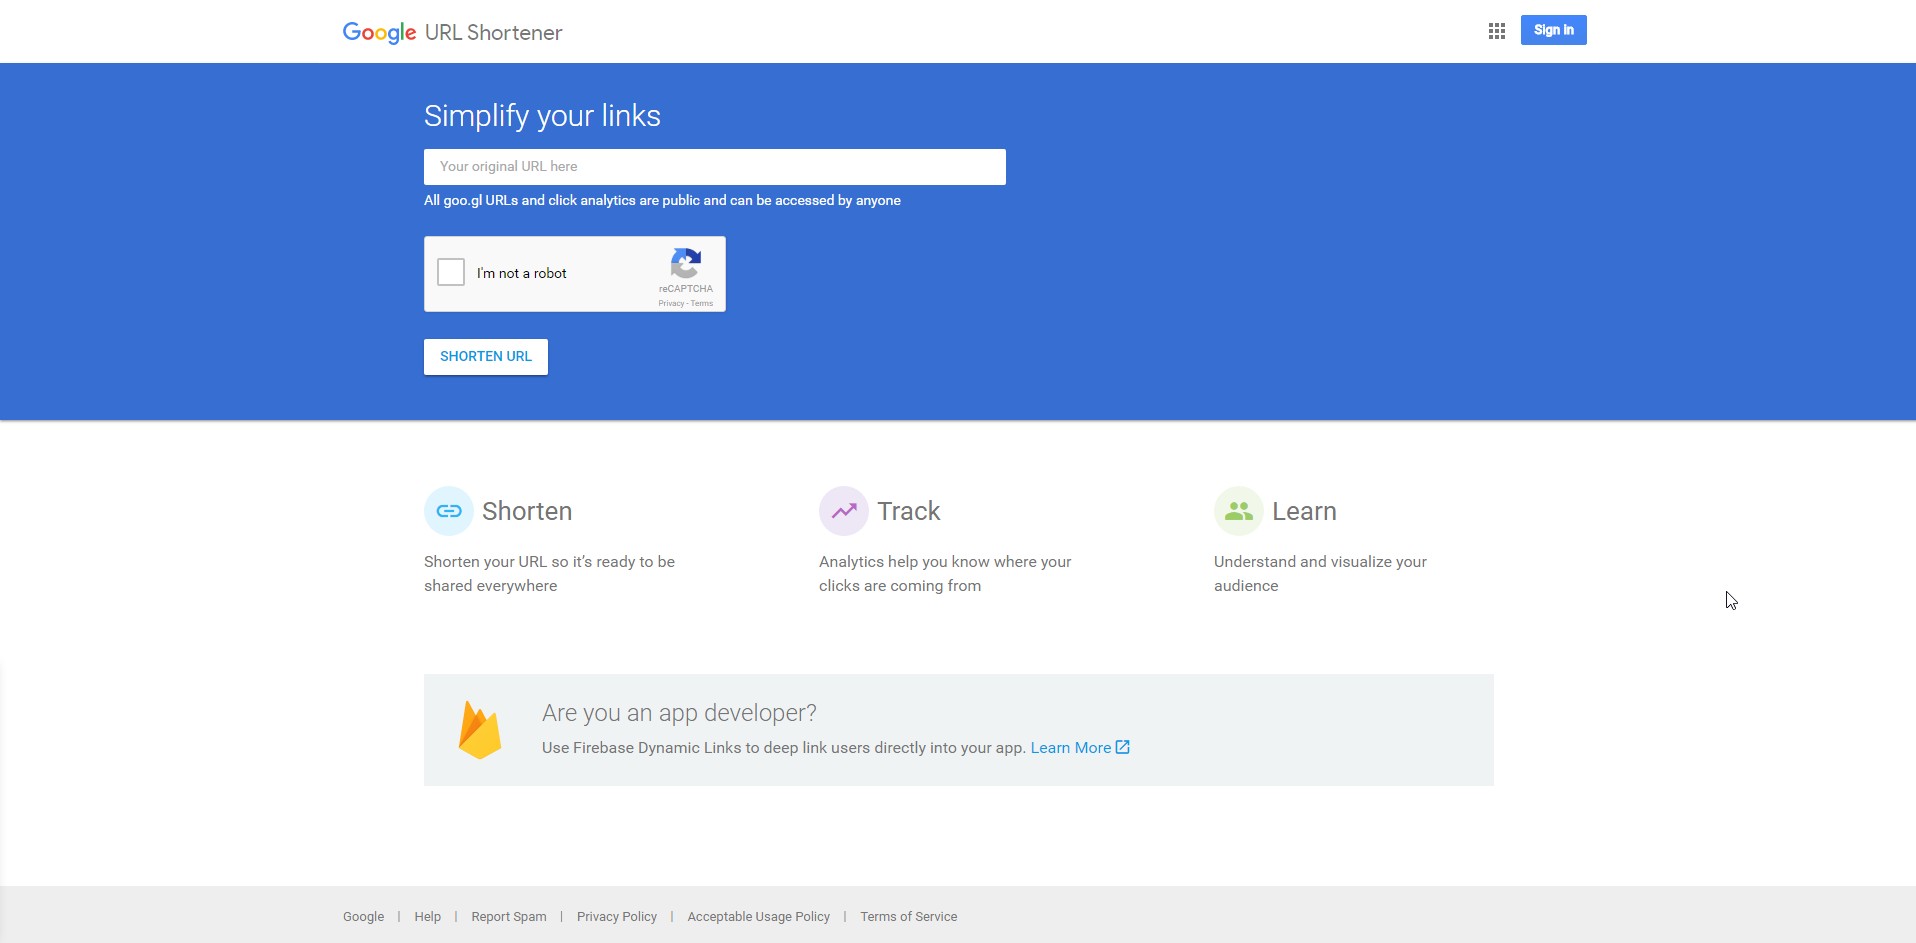View the Privacy Policy footer link
This screenshot has height=943, width=1916.
(616, 917)
